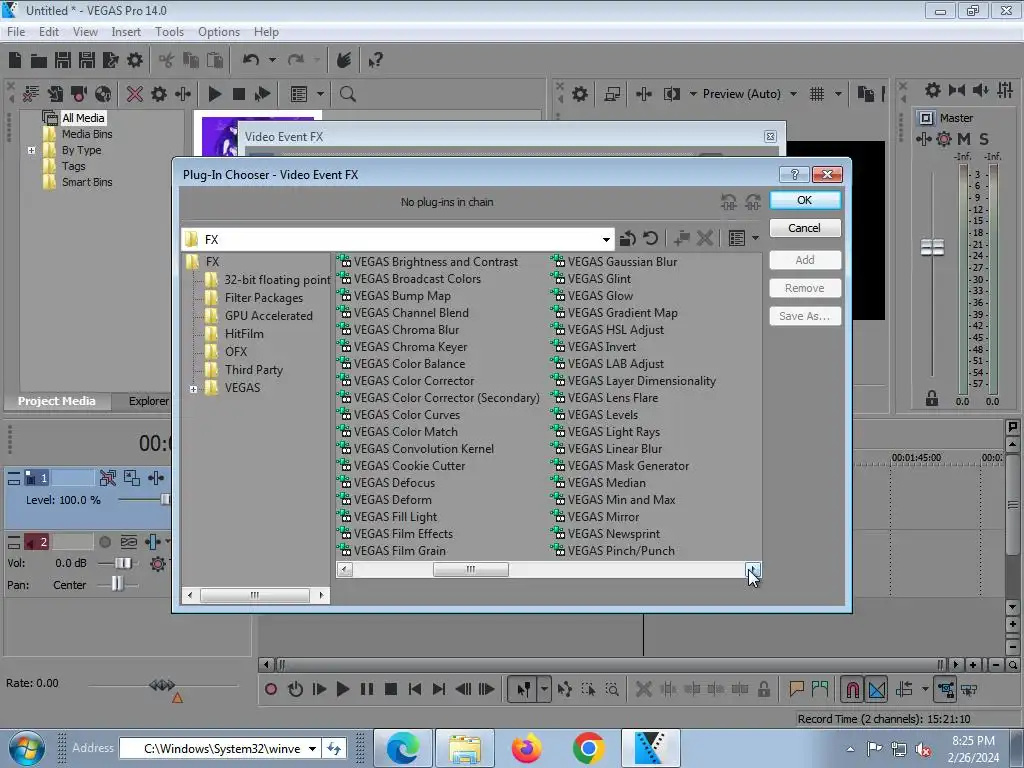Open the Preview (Auto) quality dropdown
The width and height of the screenshot is (1024, 768).
pyautogui.click(x=793, y=94)
